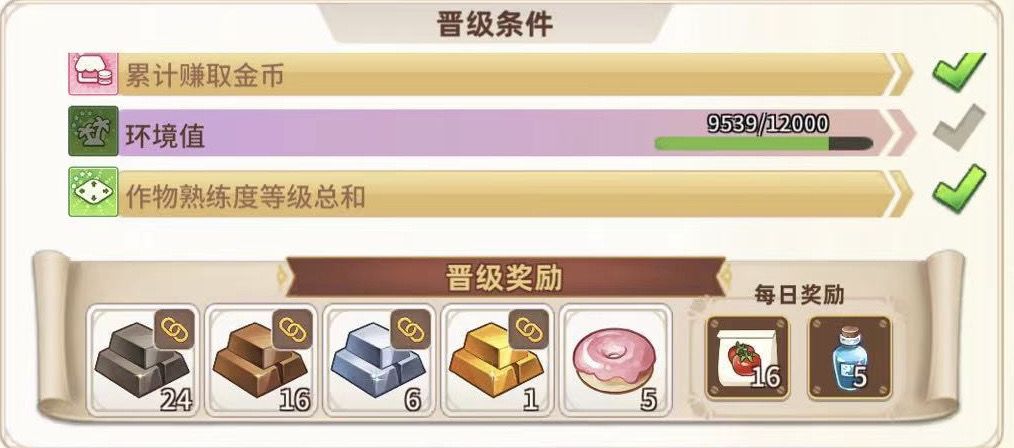Select the 晋级奖励 banner
Image resolution: width=1014 pixels, height=448 pixels.
[x=504, y=277]
